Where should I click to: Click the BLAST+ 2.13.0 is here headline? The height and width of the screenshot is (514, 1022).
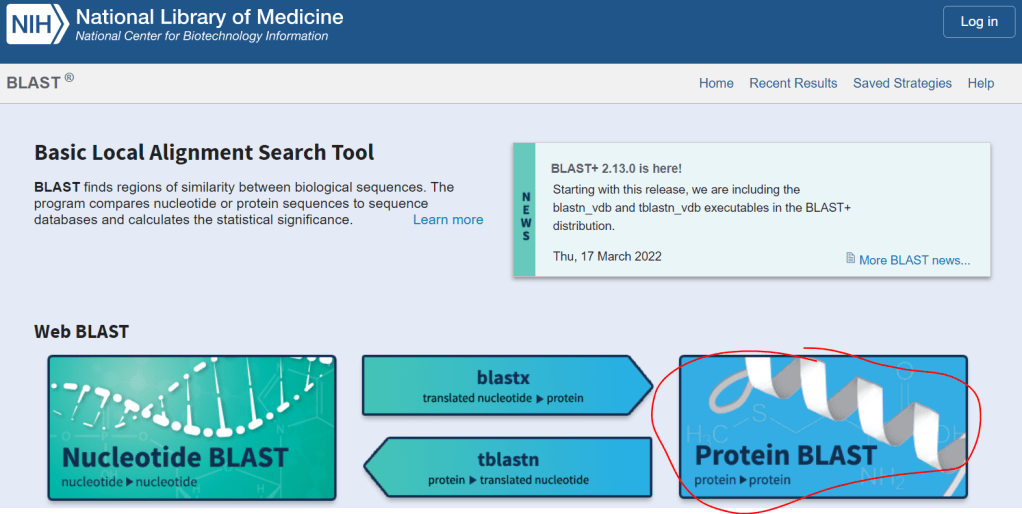[x=616, y=168]
